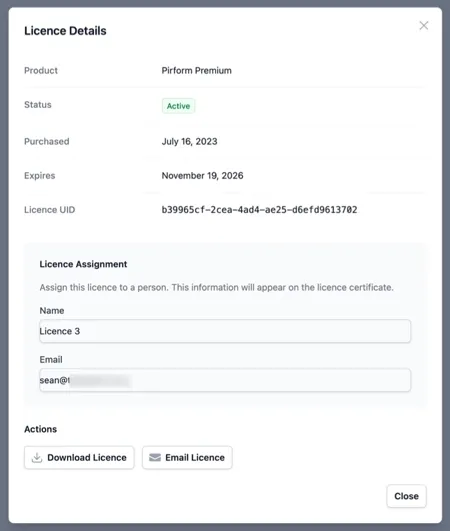This screenshot has height=531, width=450.
Task: Click the Status label
Action: pos(38,105)
